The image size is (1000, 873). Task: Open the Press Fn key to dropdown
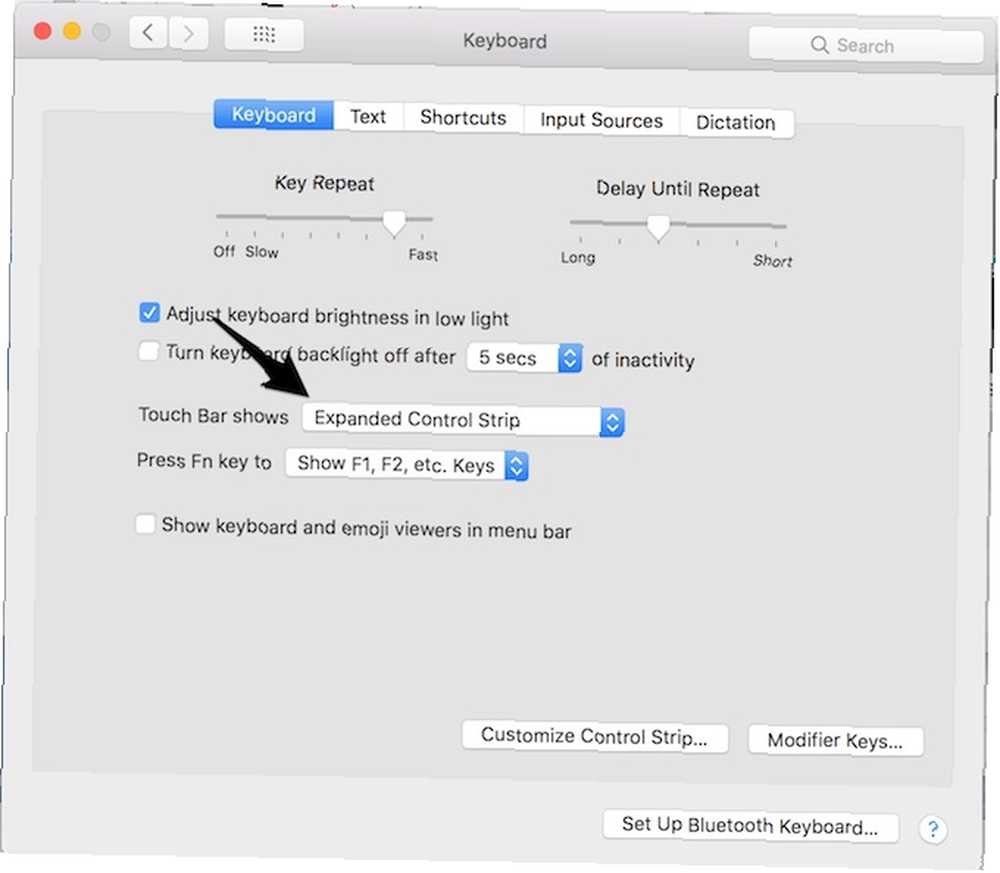pyautogui.click(x=407, y=465)
